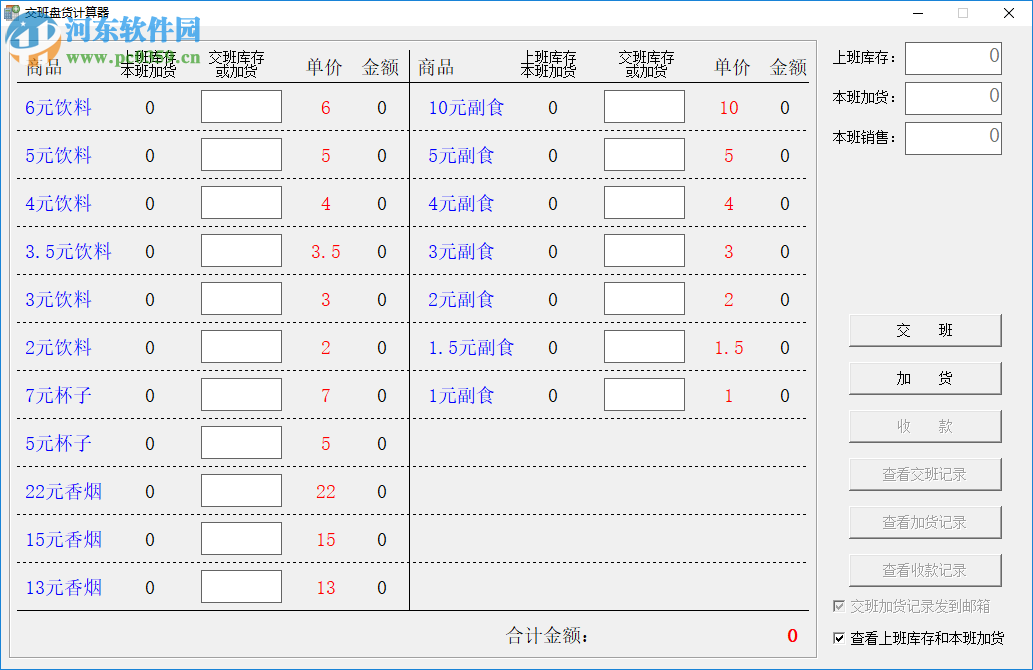Click the 22元香烟 inventory input box
This screenshot has height=670, width=1033.
coord(240,490)
